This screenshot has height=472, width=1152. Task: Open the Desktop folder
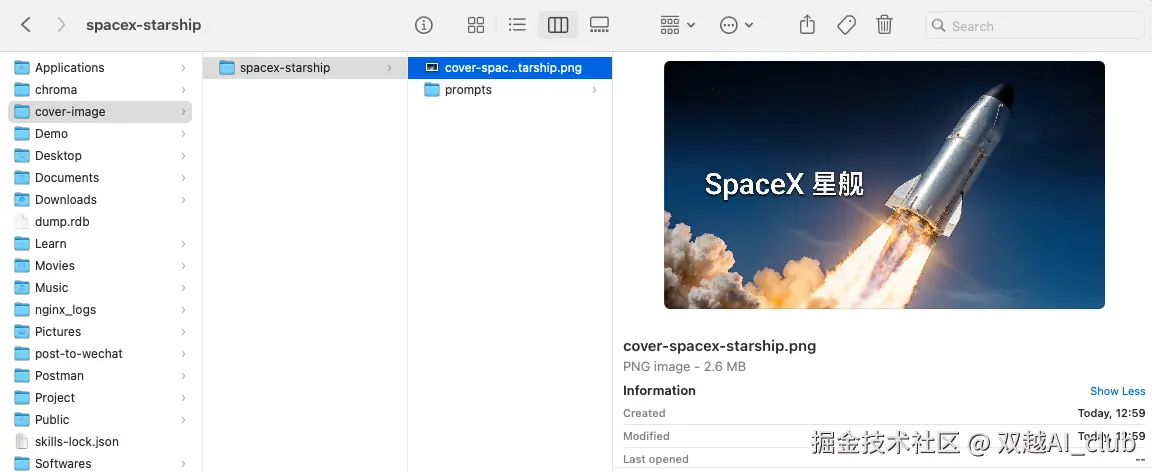(x=100, y=156)
